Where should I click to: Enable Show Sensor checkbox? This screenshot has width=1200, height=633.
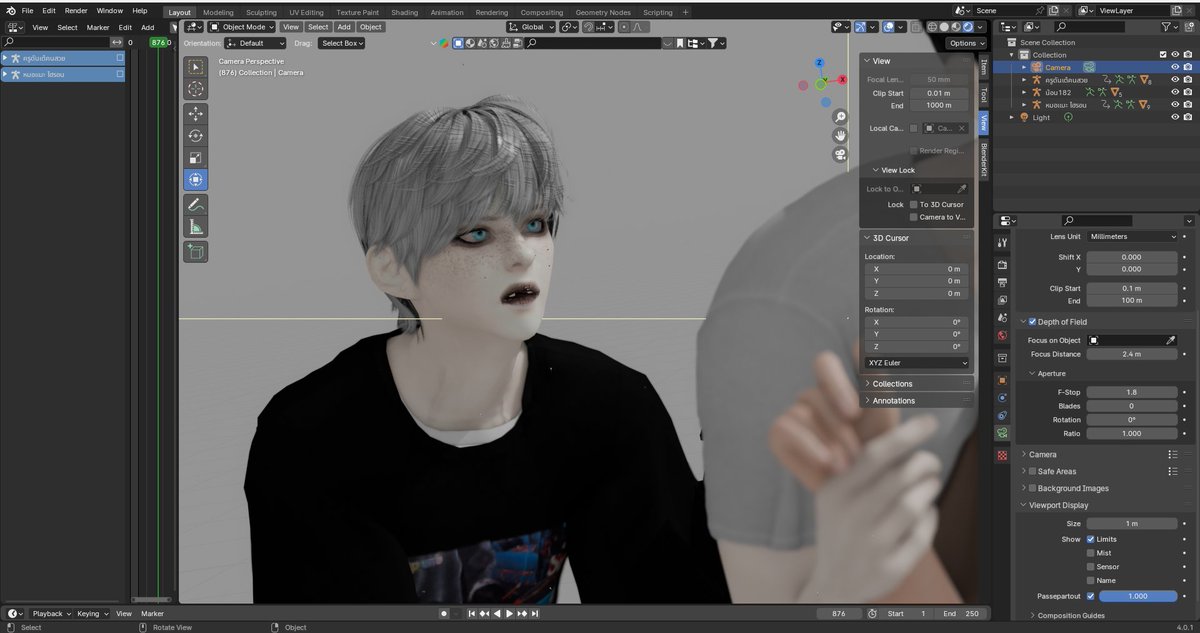[1091, 567]
